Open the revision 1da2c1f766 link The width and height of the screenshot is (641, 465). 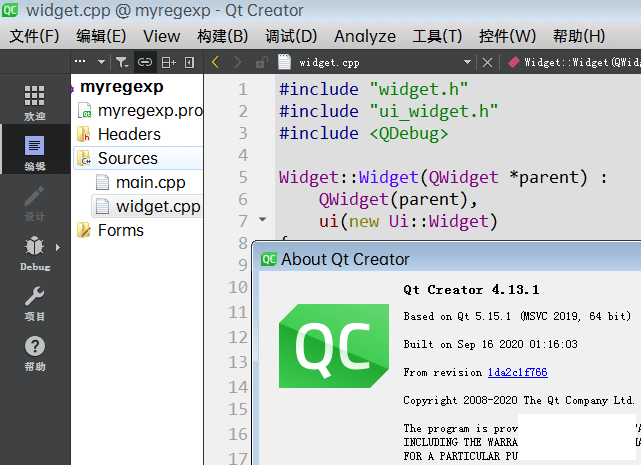518,372
